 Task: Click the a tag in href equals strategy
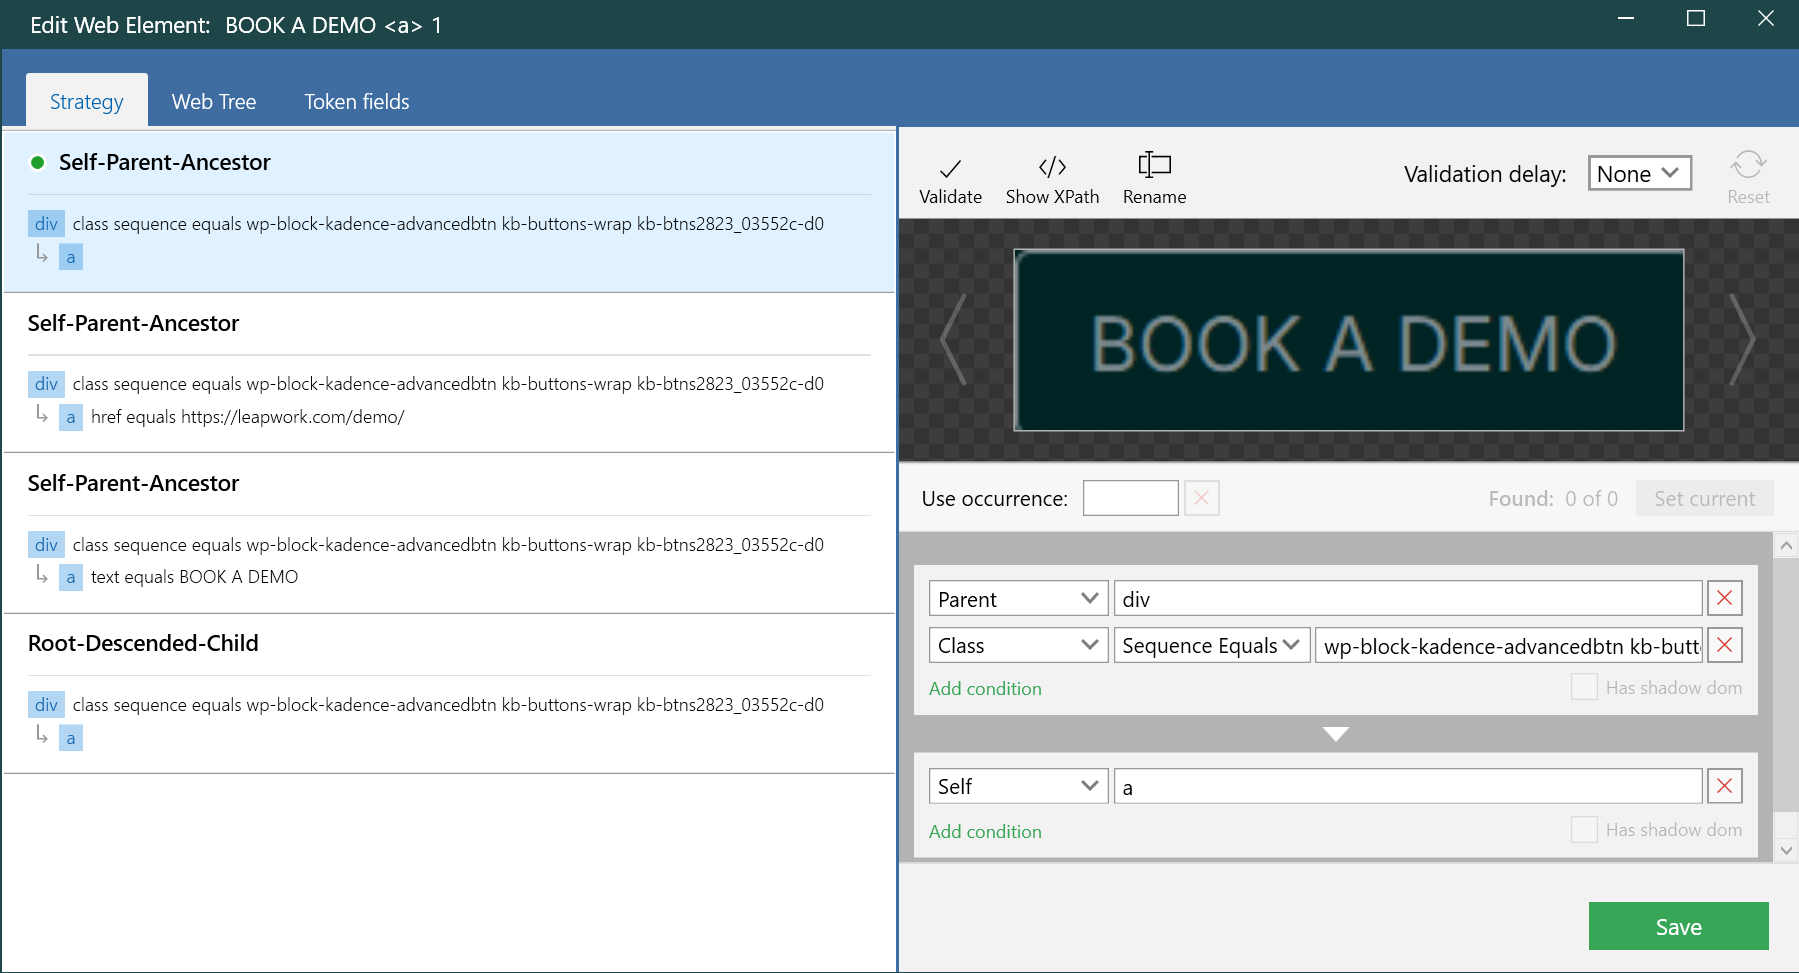[70, 417]
